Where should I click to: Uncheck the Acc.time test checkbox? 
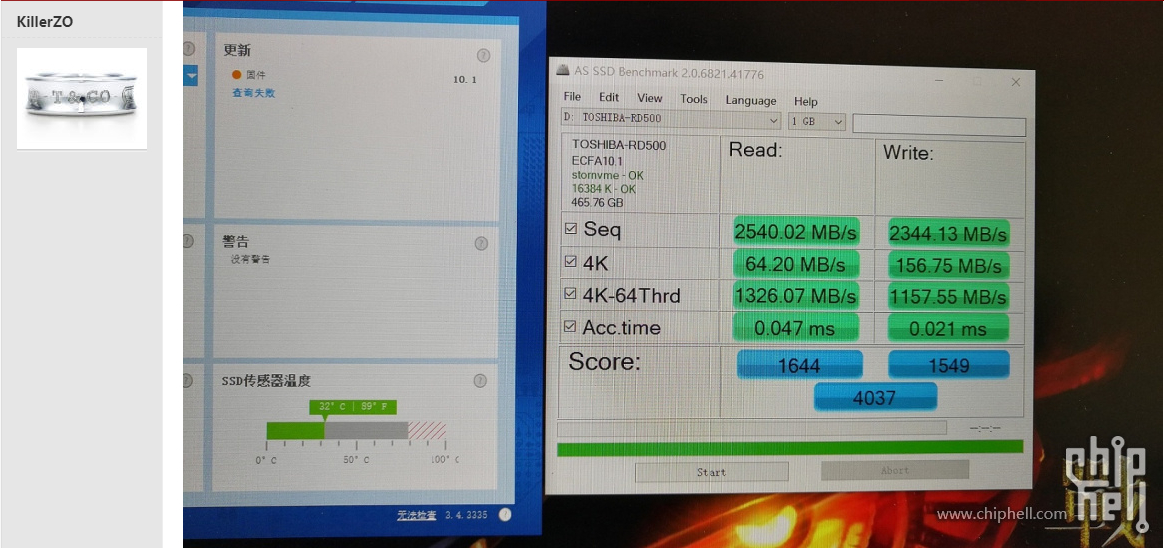[x=570, y=326]
